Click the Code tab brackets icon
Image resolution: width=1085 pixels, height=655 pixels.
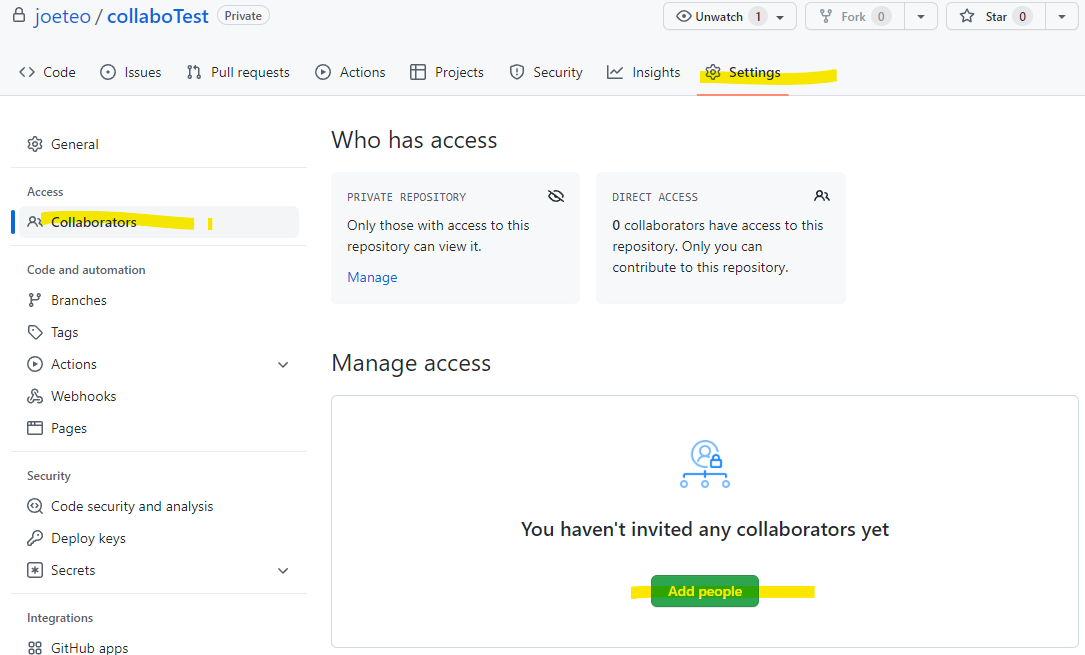coord(27,72)
